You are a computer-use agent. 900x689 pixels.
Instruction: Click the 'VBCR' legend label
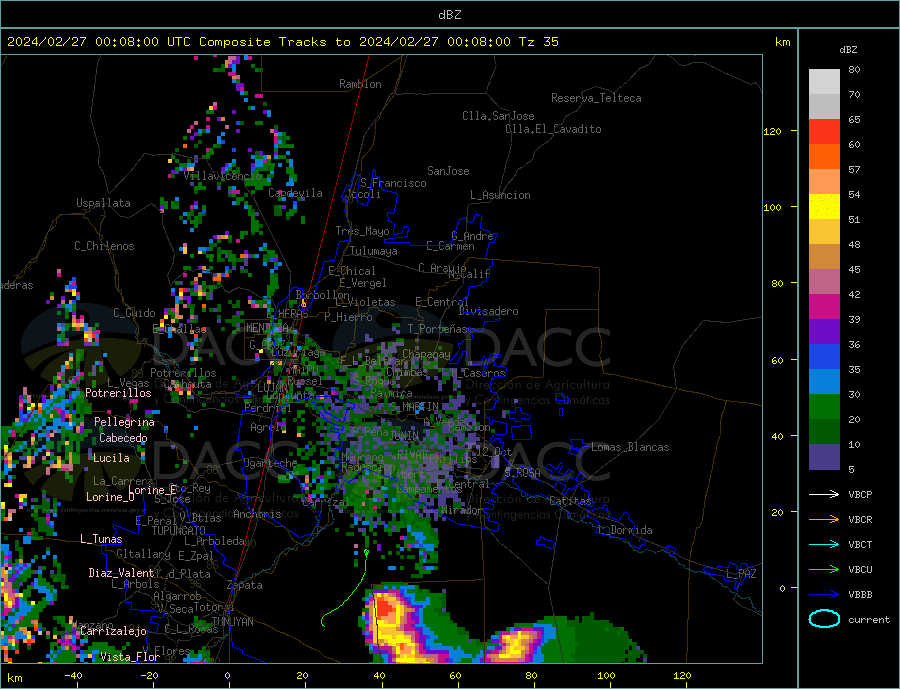860,520
